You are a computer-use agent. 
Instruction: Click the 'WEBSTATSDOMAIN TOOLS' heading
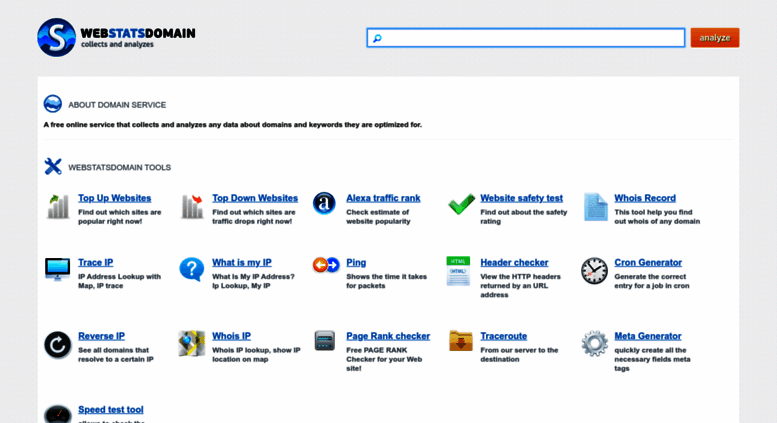point(119,167)
